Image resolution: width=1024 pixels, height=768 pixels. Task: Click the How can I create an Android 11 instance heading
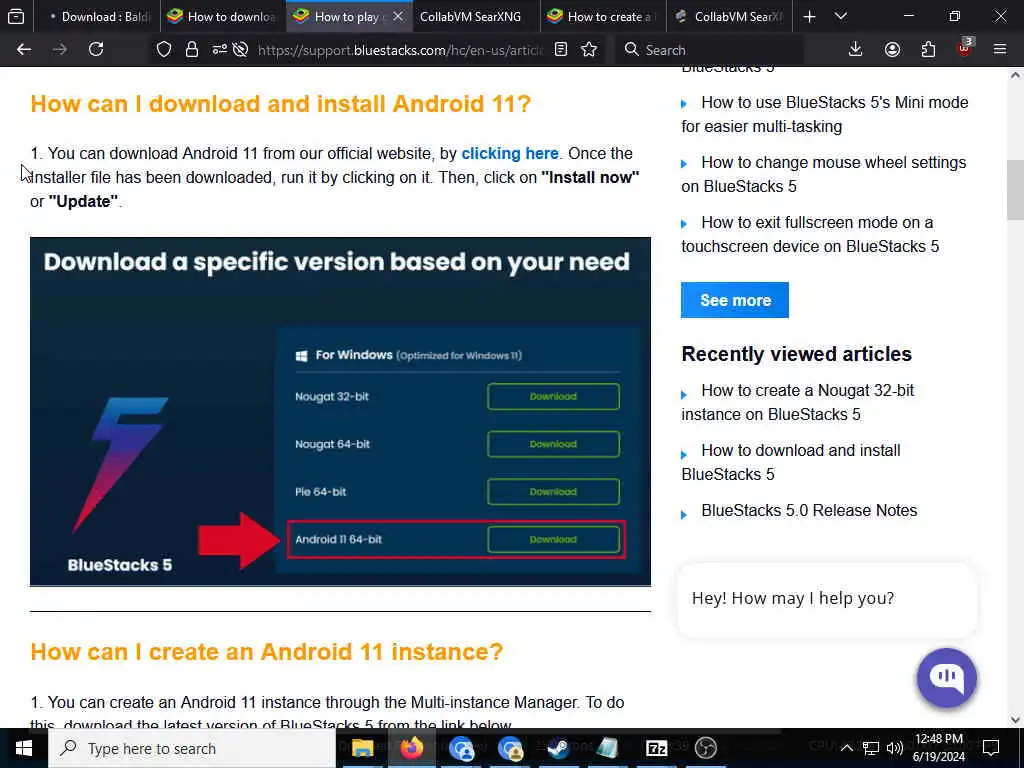(x=266, y=652)
